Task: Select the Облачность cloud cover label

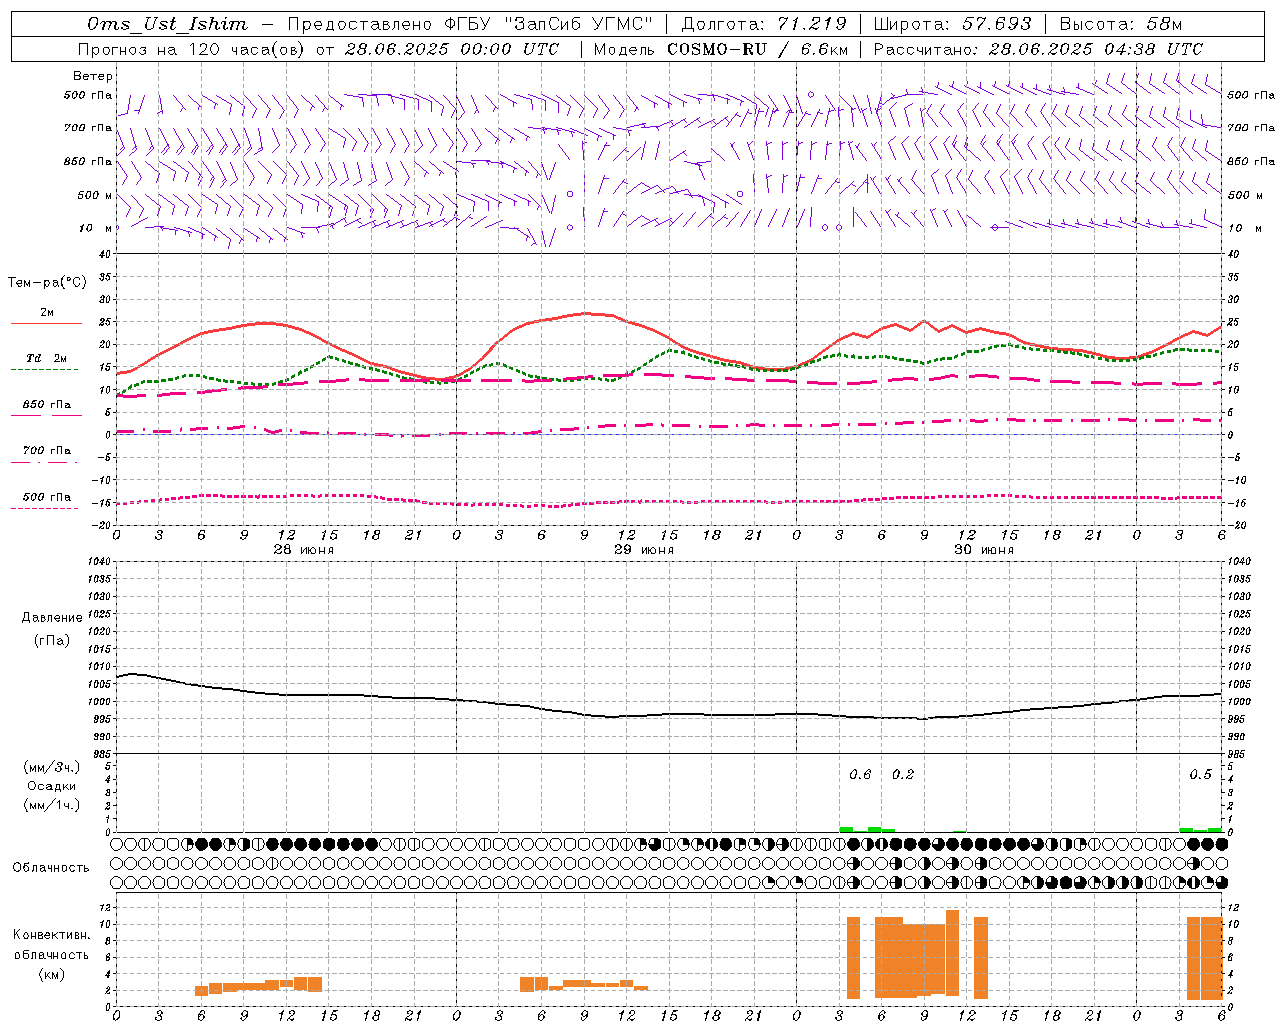Action: coord(51,867)
